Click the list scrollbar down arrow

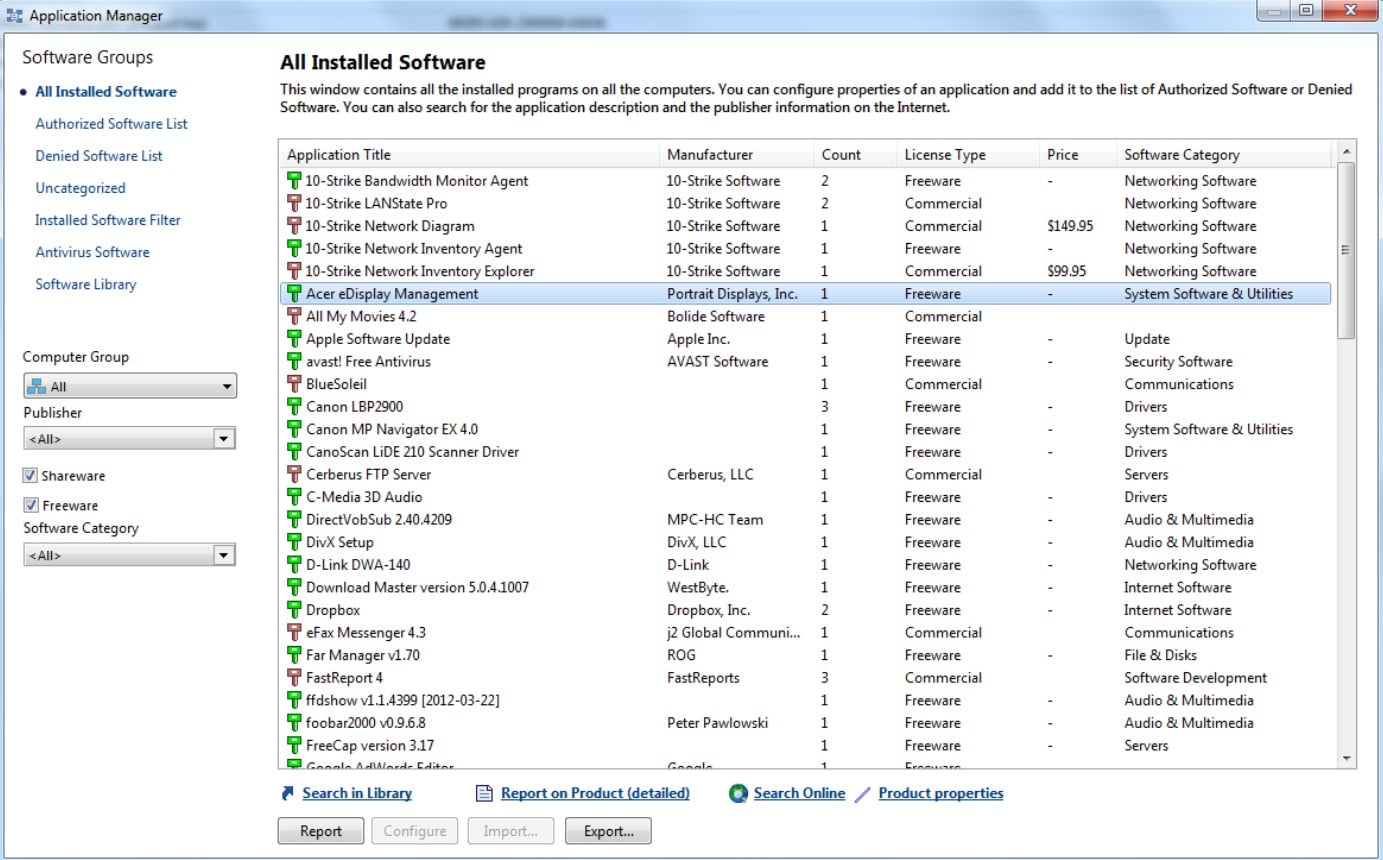click(x=1345, y=759)
